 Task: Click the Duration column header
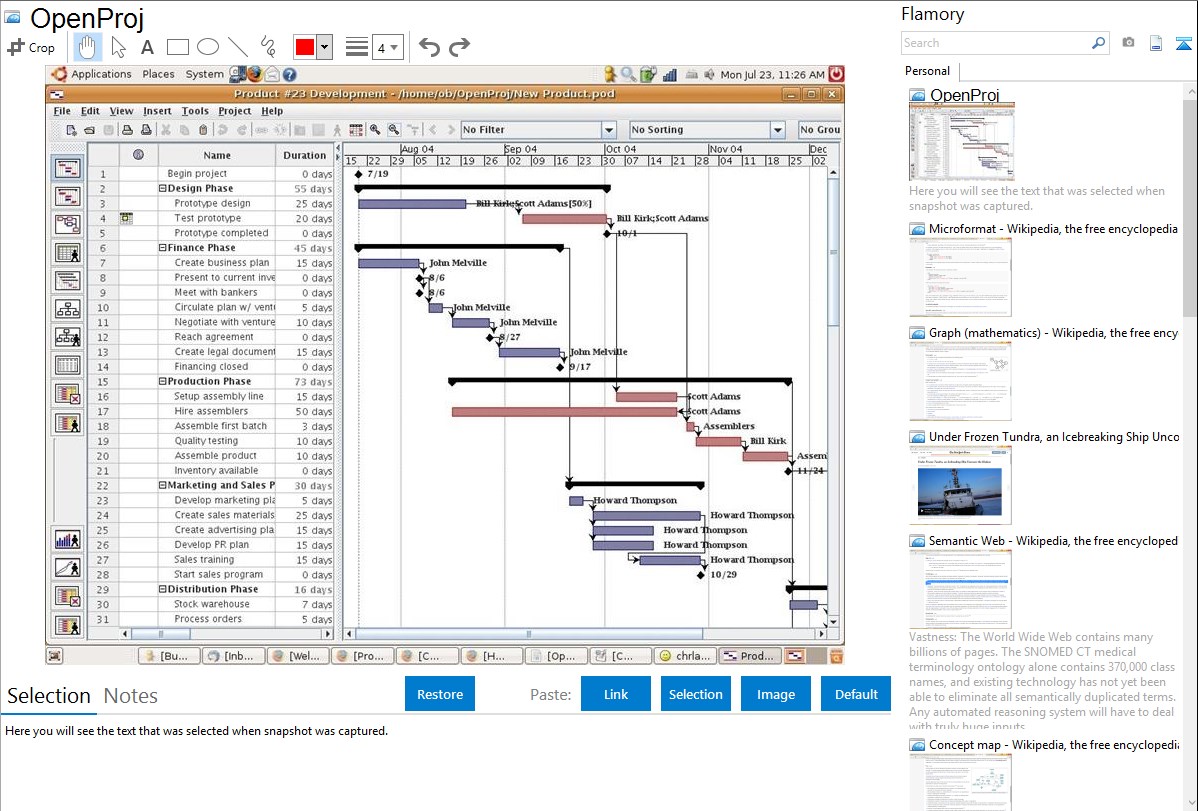click(305, 155)
